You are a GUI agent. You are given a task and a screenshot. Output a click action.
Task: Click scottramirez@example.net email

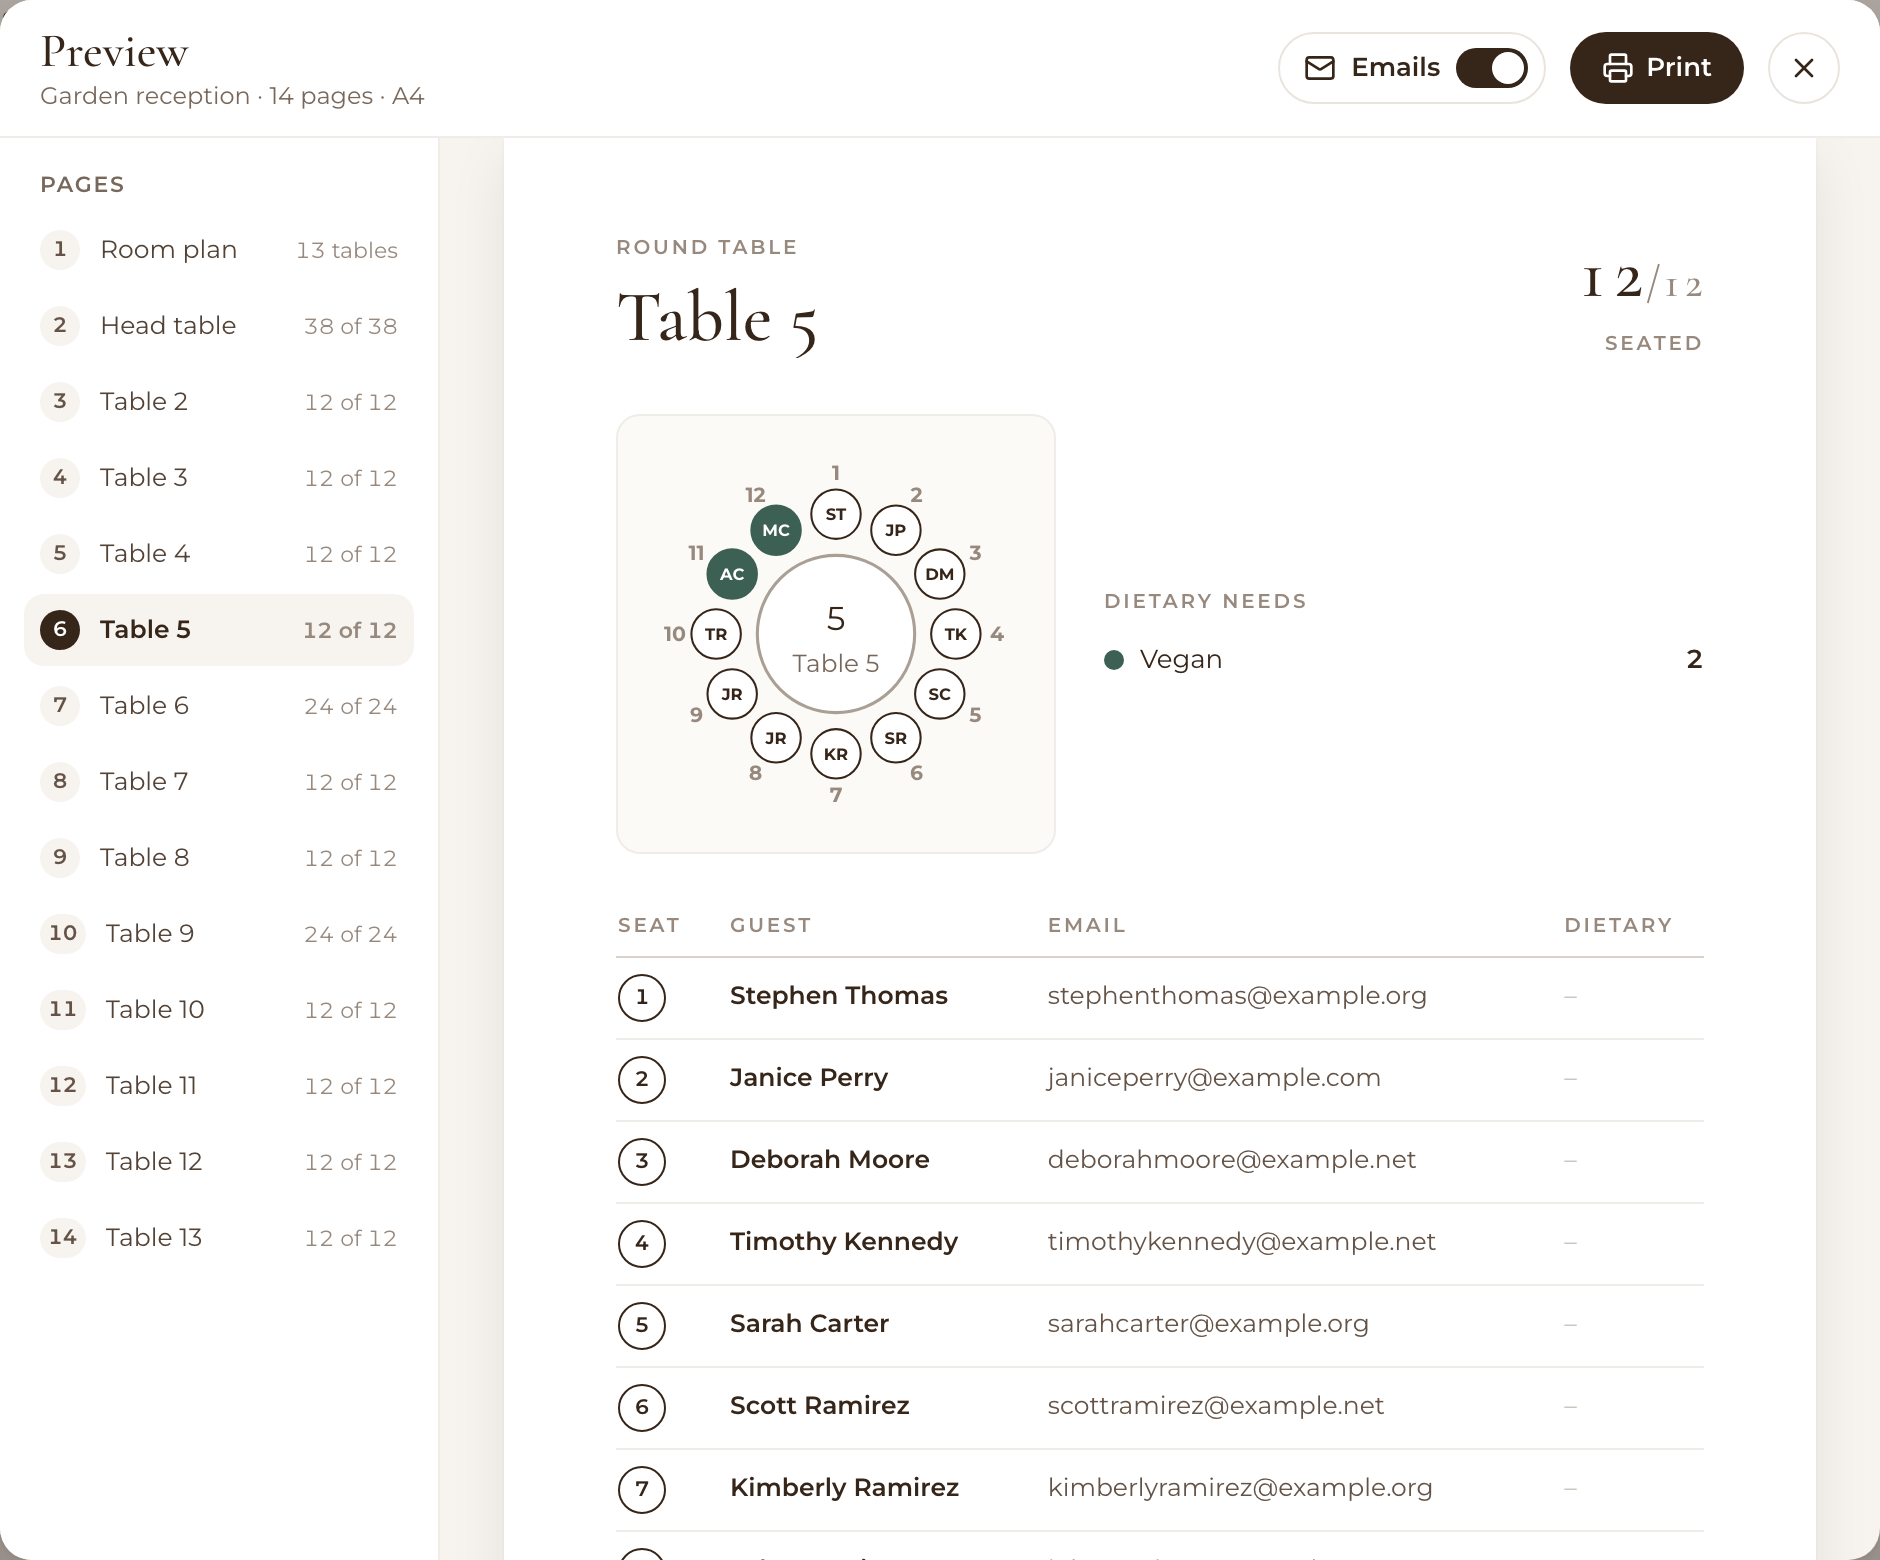click(1216, 1406)
